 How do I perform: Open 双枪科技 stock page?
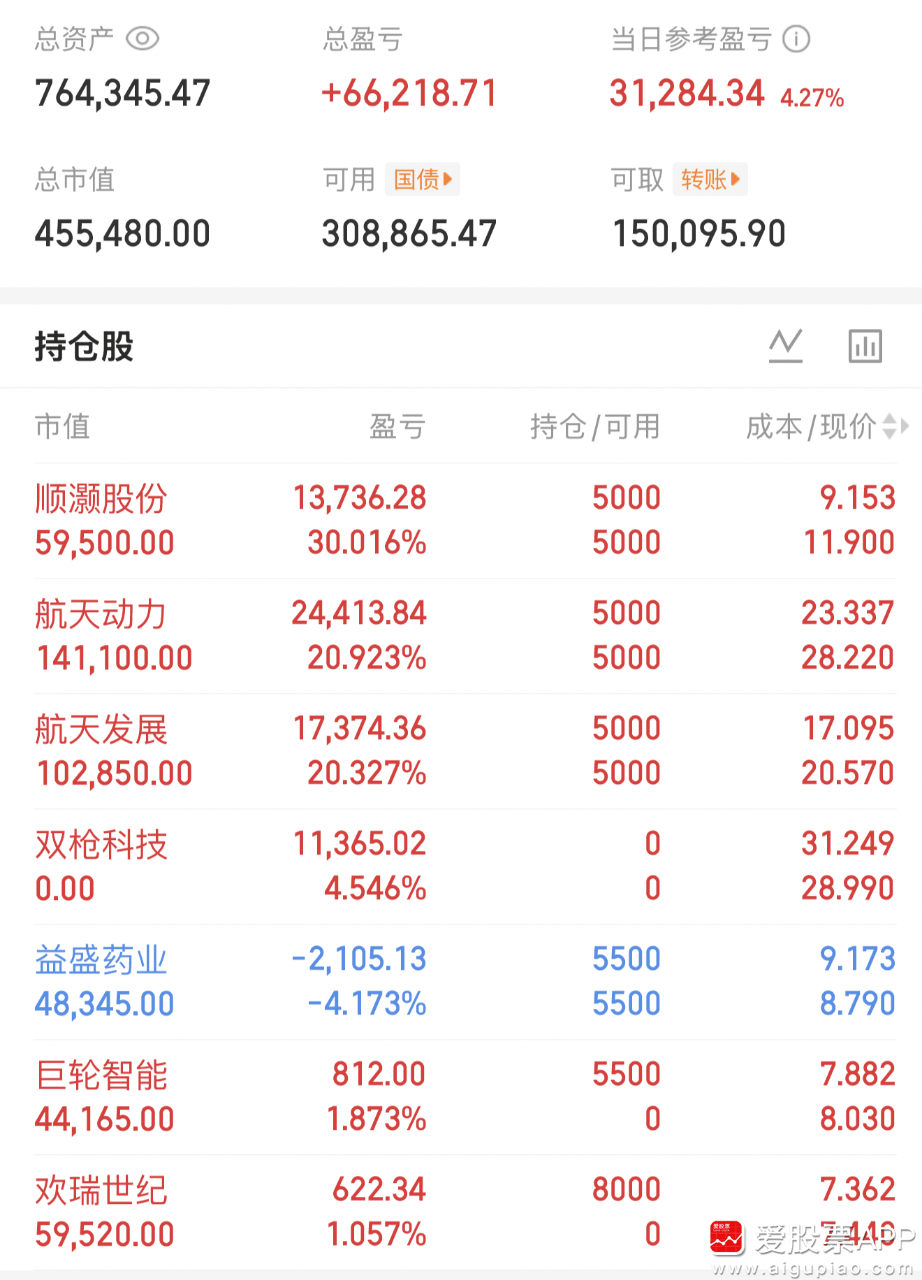tap(101, 845)
